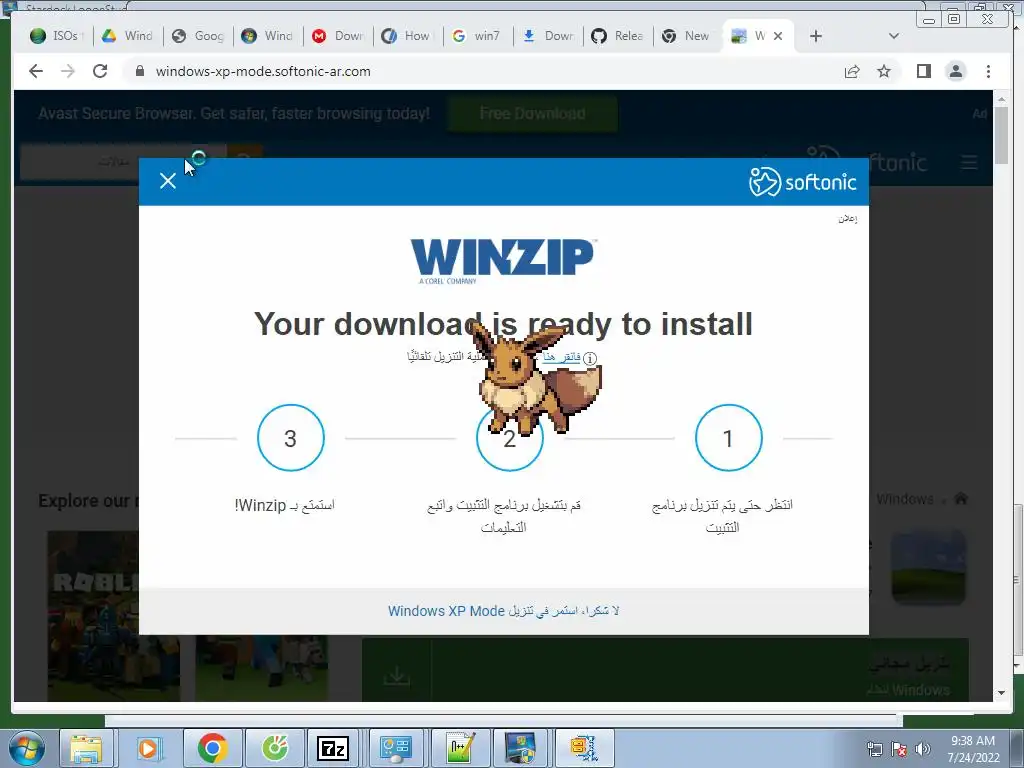Switch to the Google Drive Wind tab
Screen dimensions: 1024x768
[x=128, y=36]
